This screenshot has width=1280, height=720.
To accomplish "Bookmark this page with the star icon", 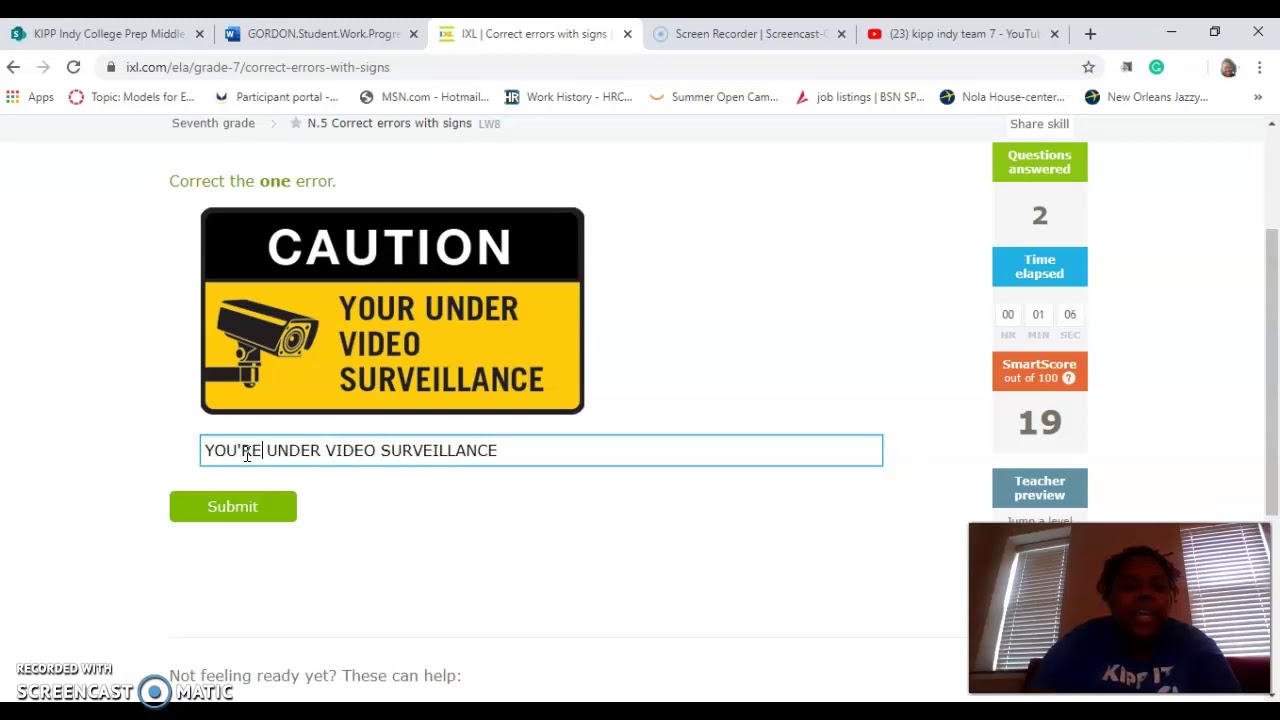I will tap(1088, 67).
